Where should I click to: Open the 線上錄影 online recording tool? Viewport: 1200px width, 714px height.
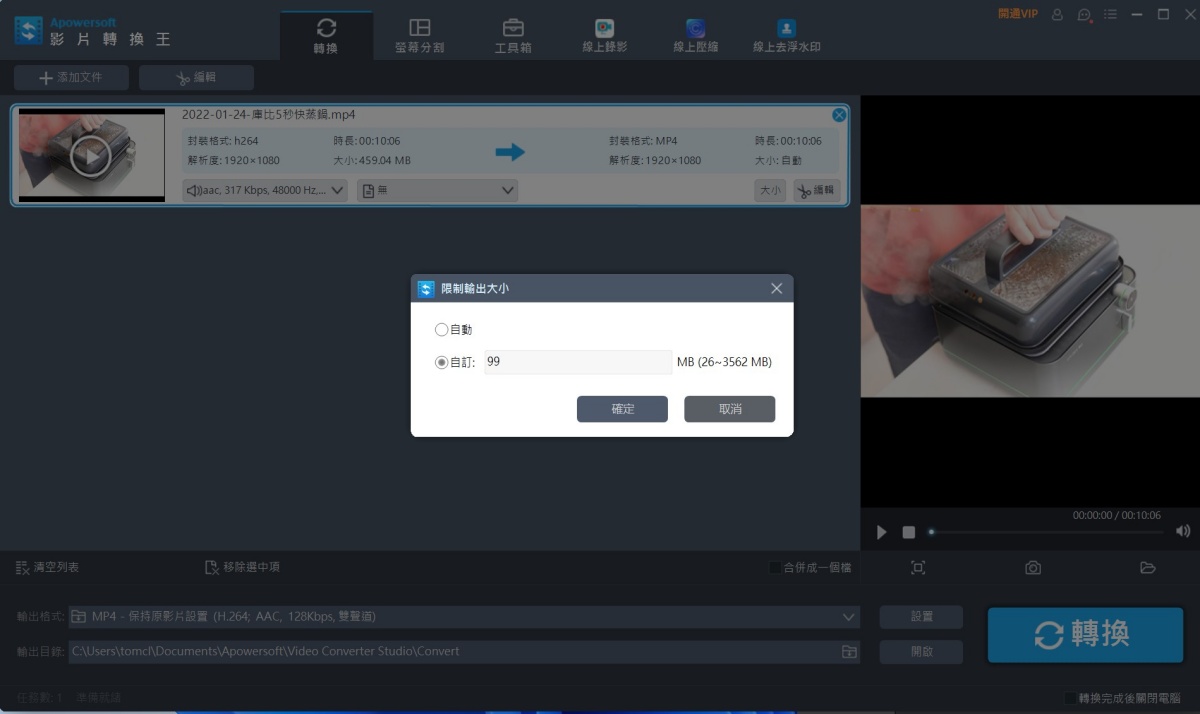(604, 35)
